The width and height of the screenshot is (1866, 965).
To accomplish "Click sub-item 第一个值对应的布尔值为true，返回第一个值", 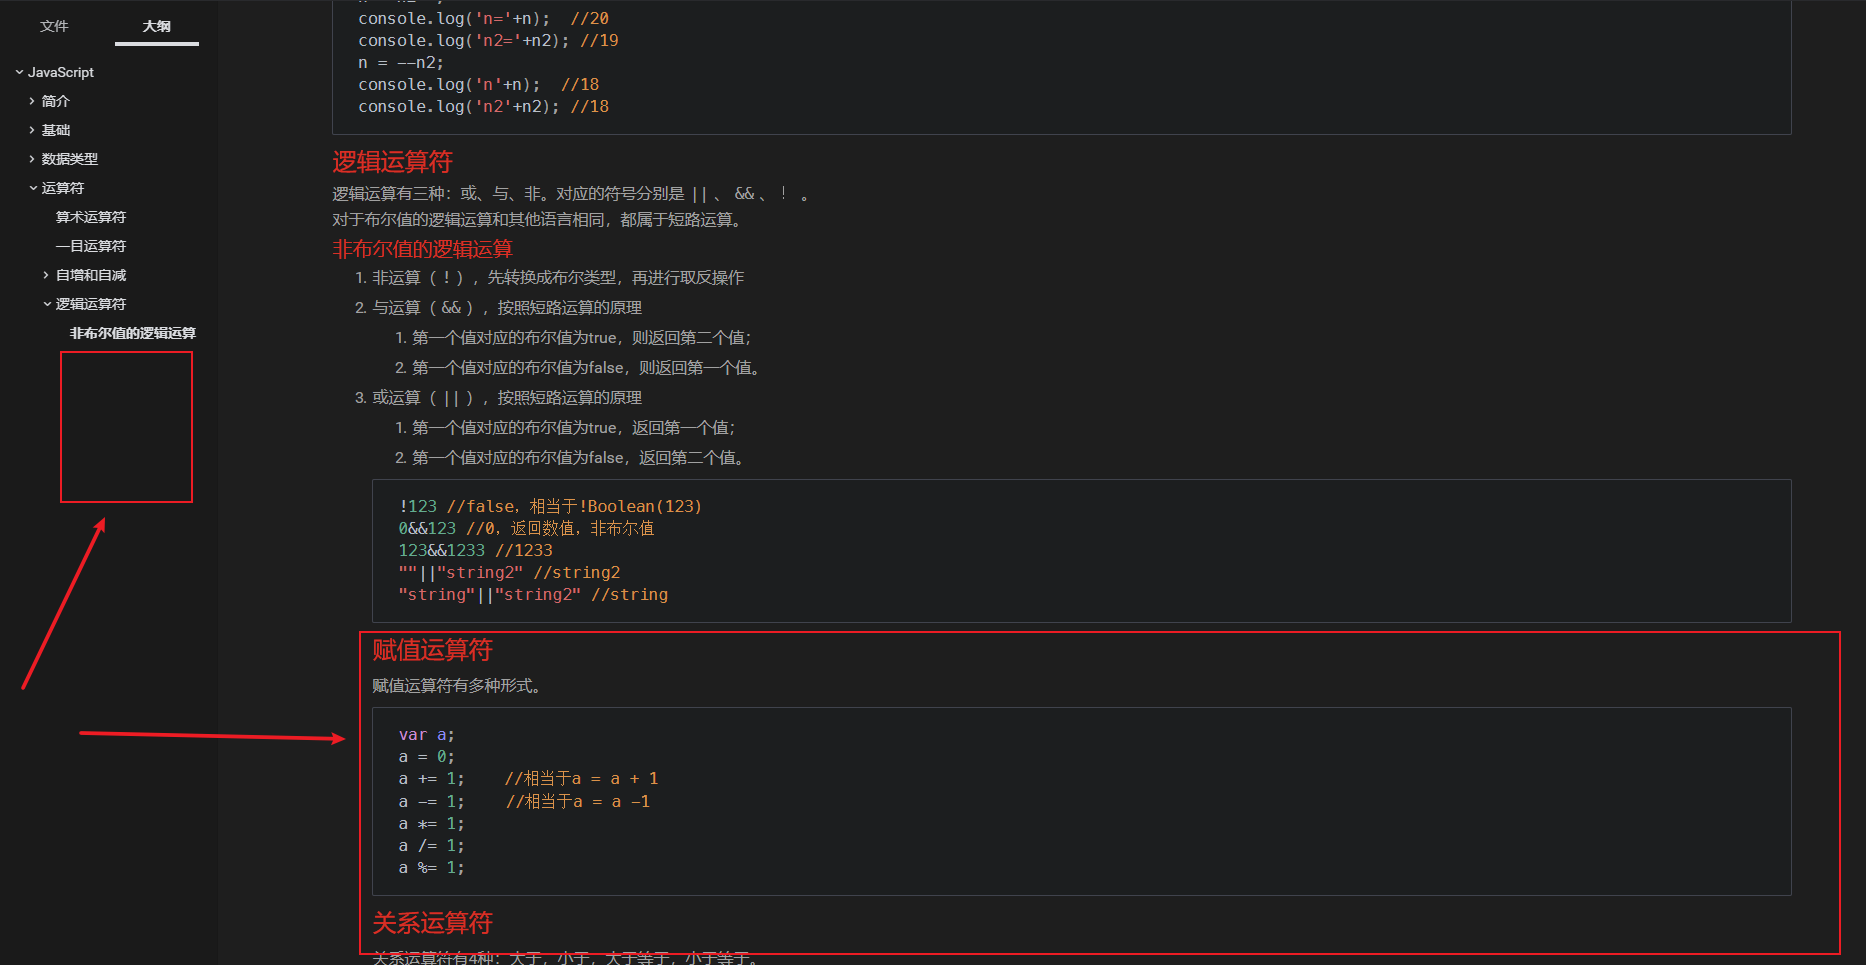I will [x=574, y=428].
